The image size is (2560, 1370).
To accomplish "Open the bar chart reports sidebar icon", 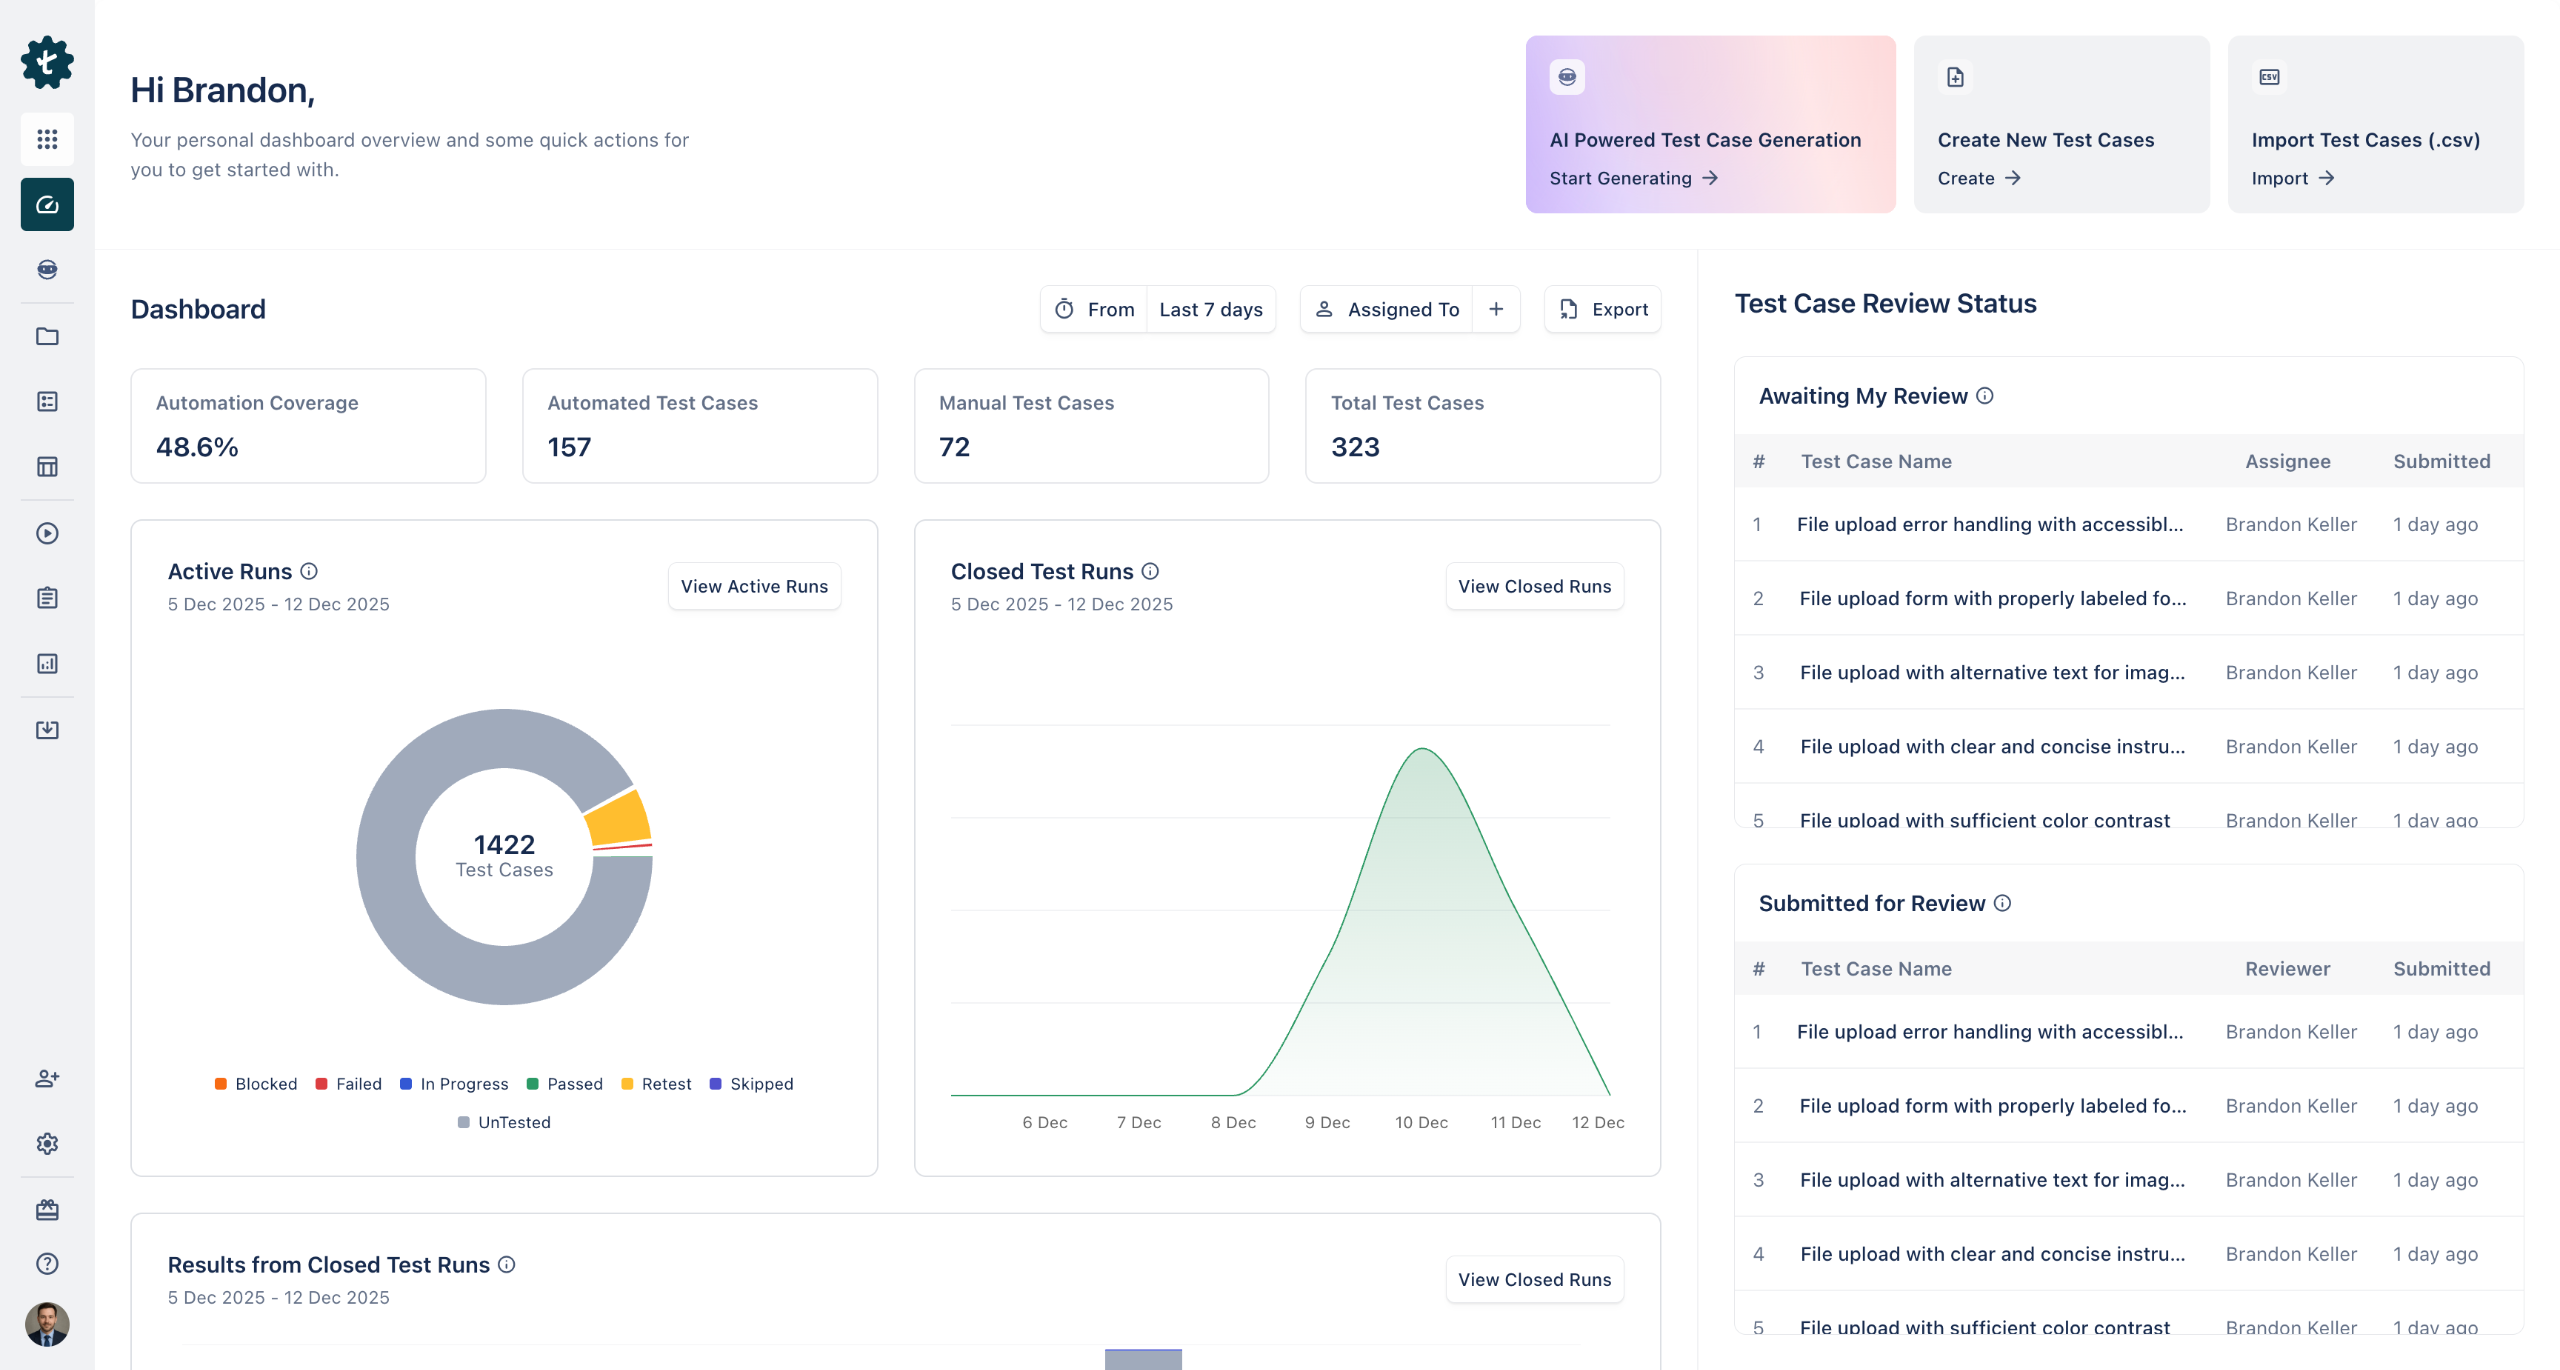I will point(47,664).
